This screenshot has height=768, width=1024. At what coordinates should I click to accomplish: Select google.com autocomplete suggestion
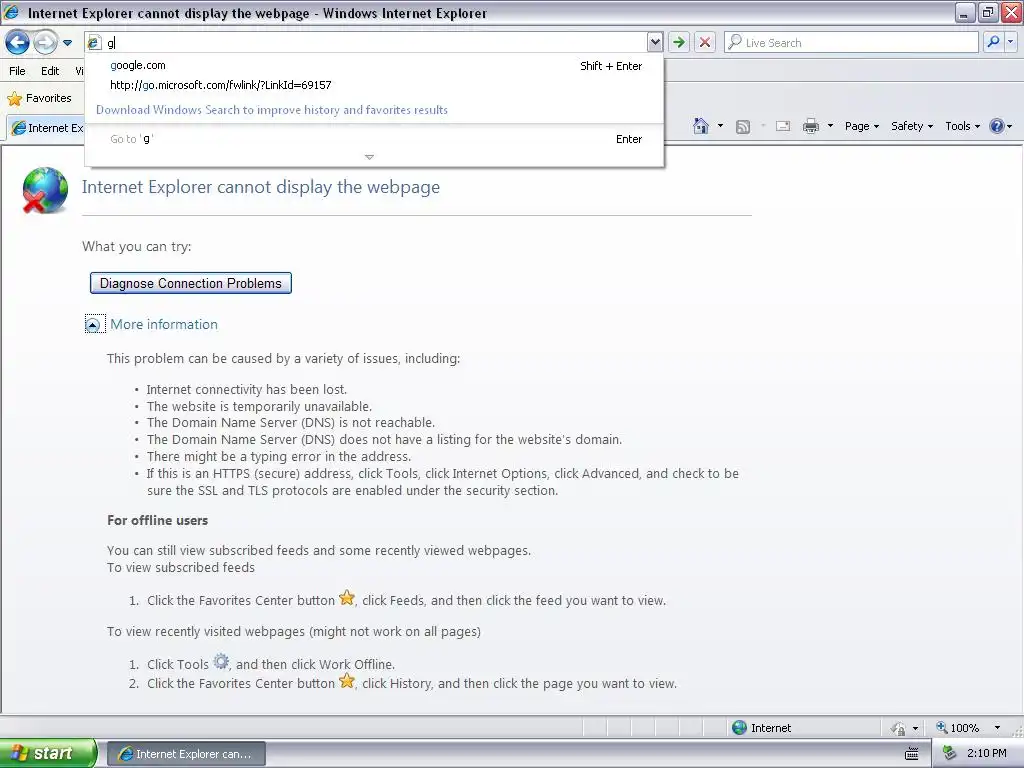(376, 66)
